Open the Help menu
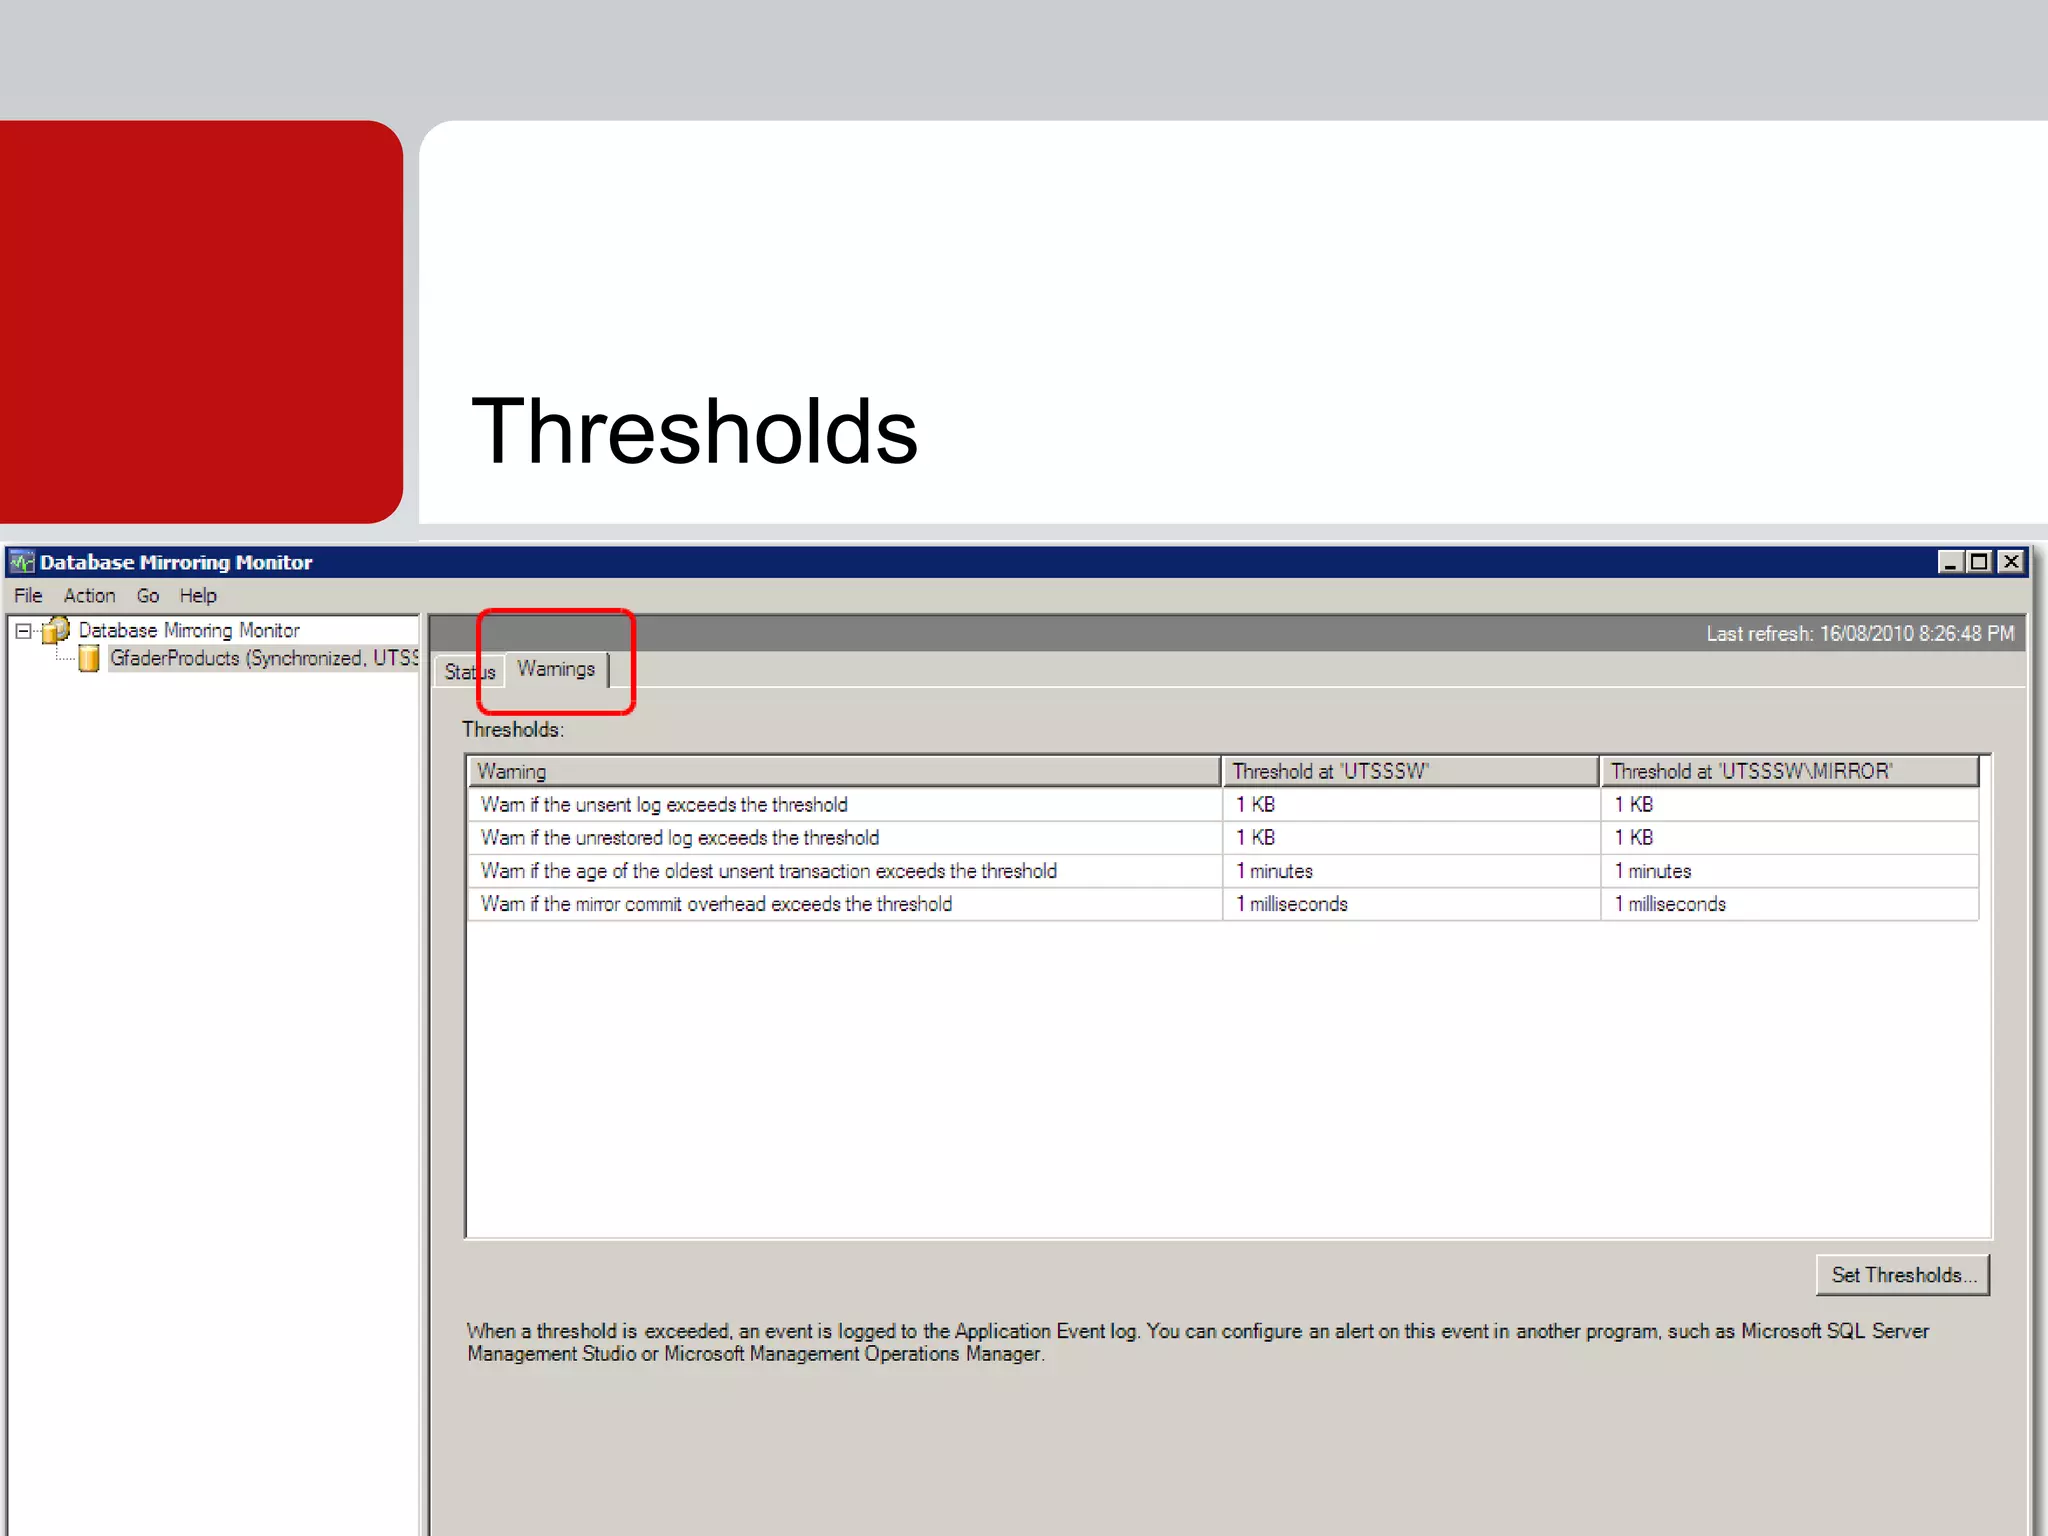The width and height of the screenshot is (2048, 1536). pyautogui.click(x=198, y=596)
